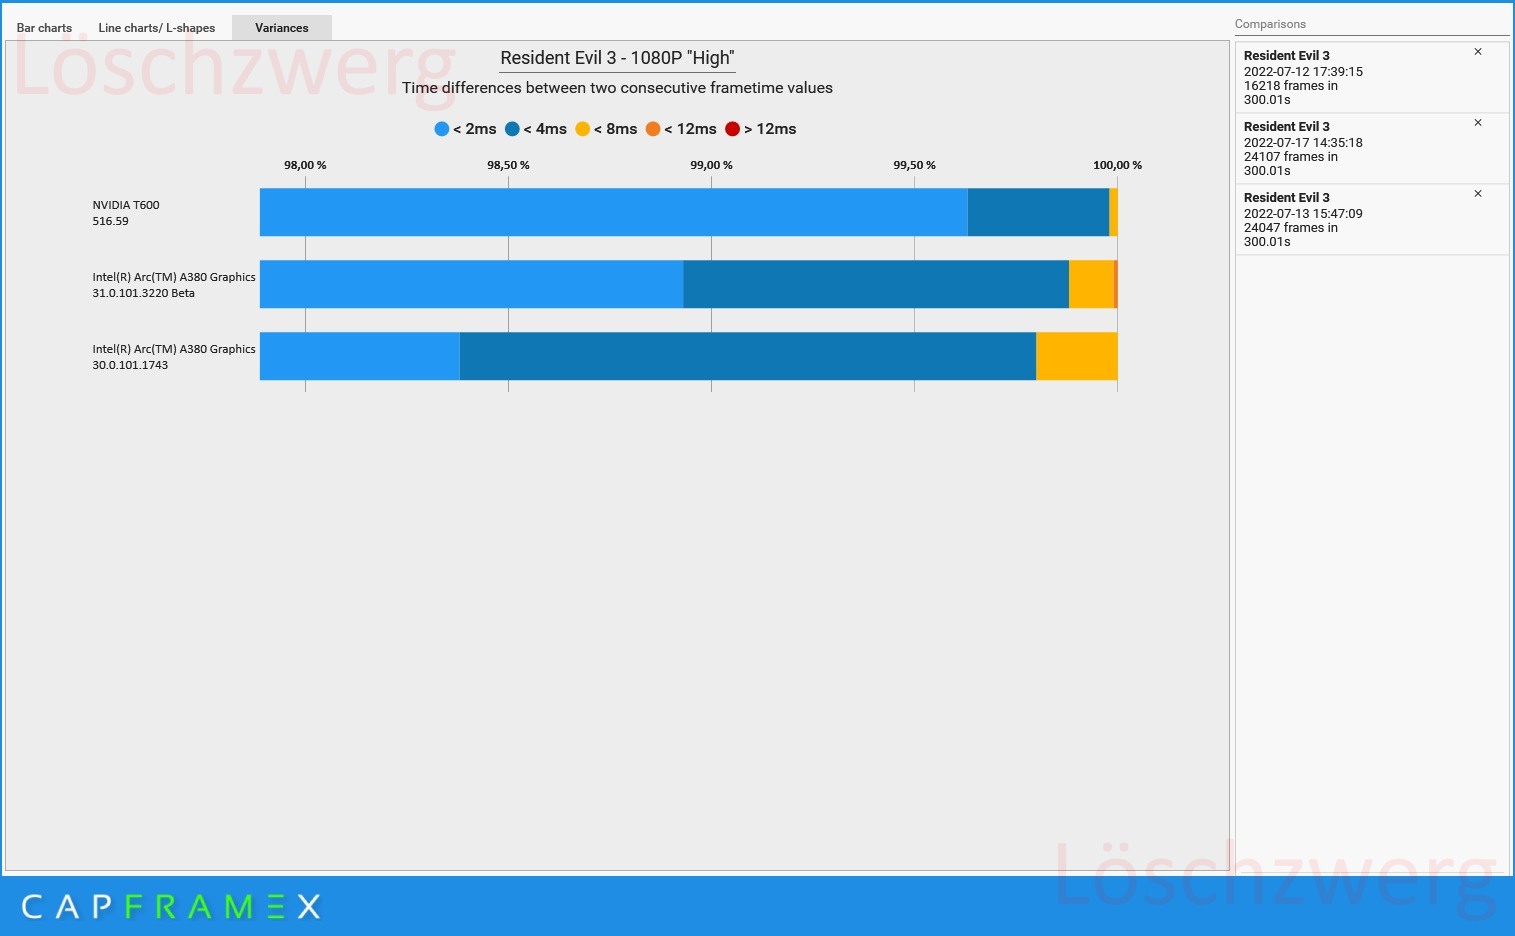
Task: Select the 24107 frames comparison entry
Action: click(x=1372, y=148)
